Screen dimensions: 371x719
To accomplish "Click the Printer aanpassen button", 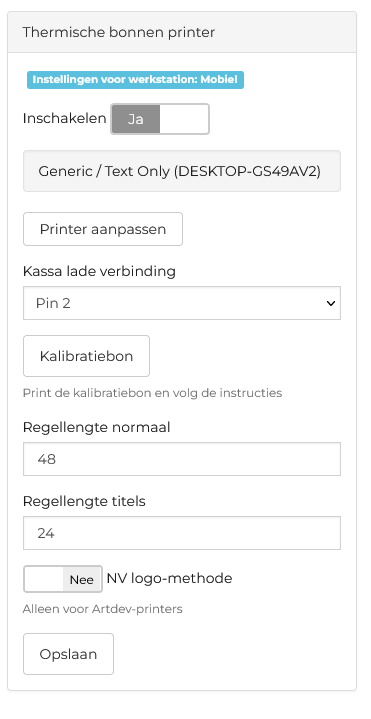I will click(103, 229).
